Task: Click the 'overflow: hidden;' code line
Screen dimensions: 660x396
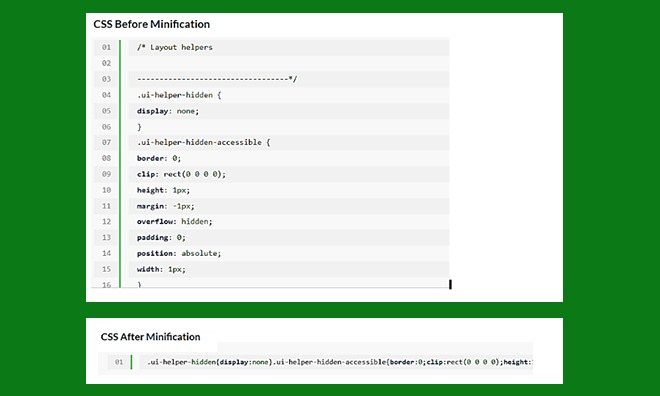Action: coord(175,222)
